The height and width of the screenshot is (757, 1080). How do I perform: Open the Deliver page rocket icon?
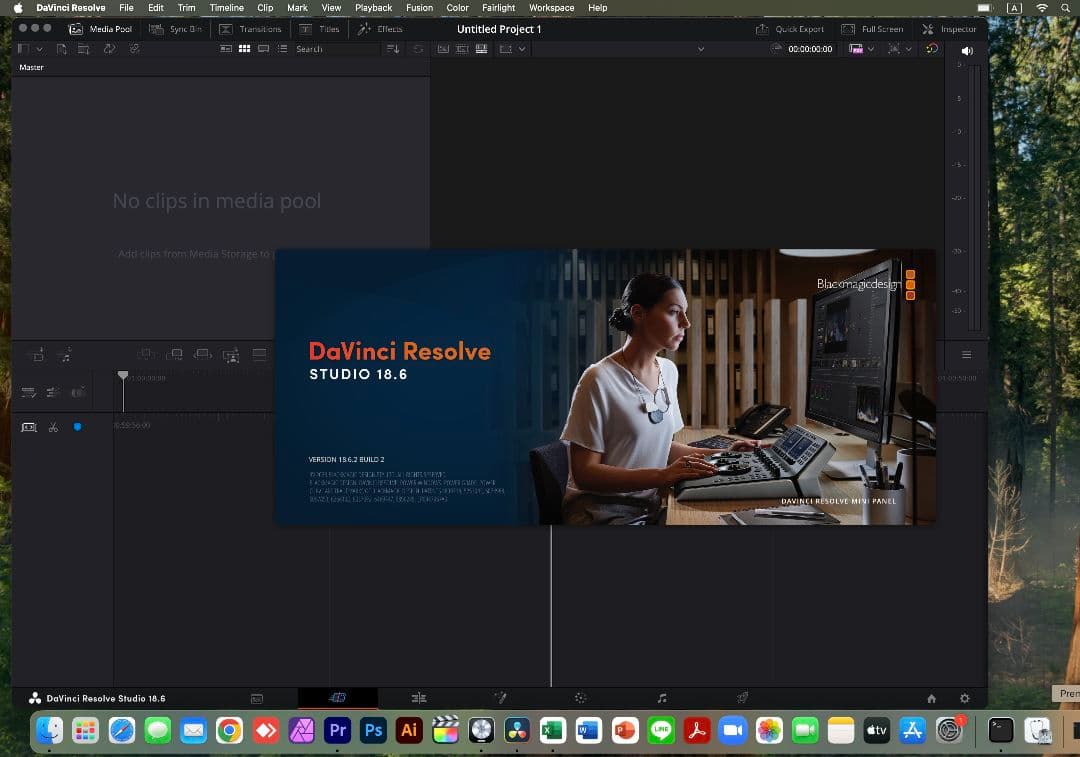743,698
